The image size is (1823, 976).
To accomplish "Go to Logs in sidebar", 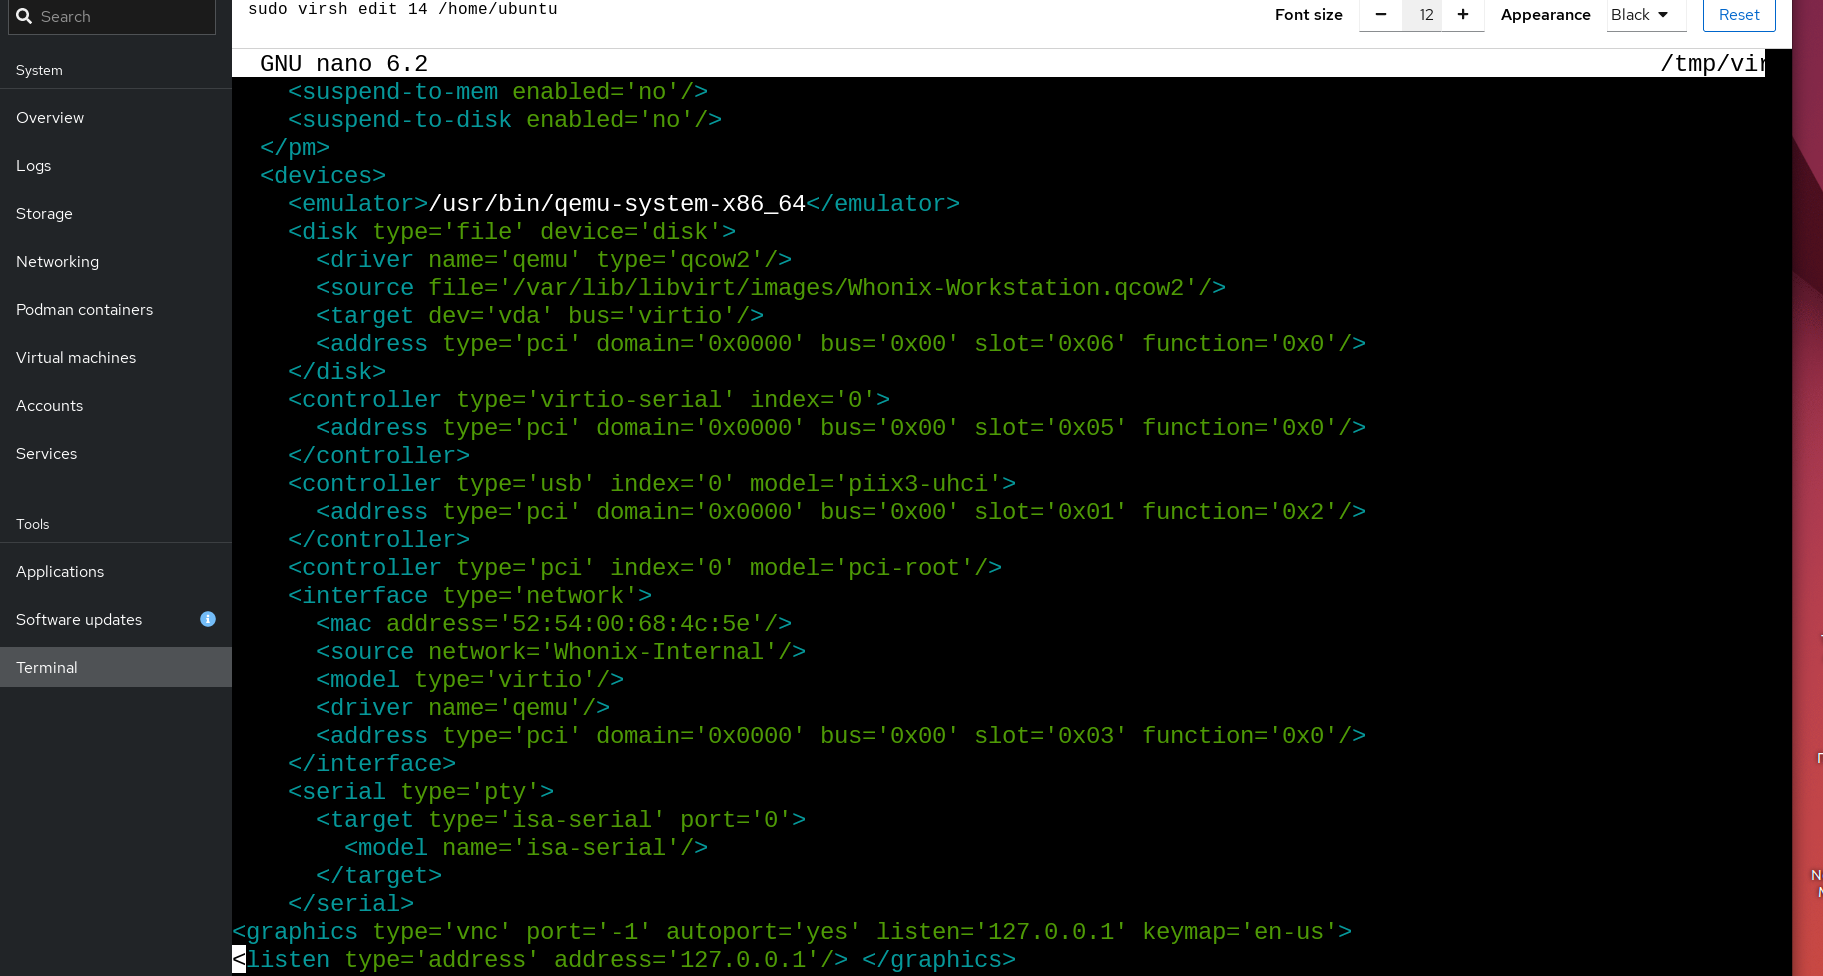I will 34,166.
